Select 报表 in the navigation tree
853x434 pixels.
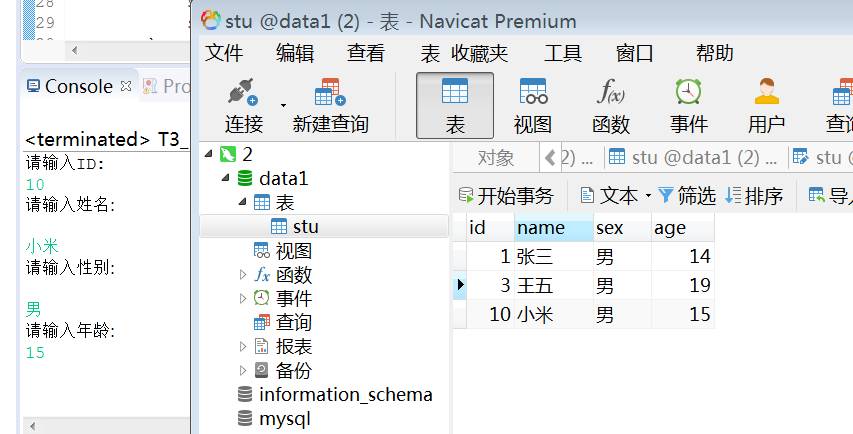(293, 346)
